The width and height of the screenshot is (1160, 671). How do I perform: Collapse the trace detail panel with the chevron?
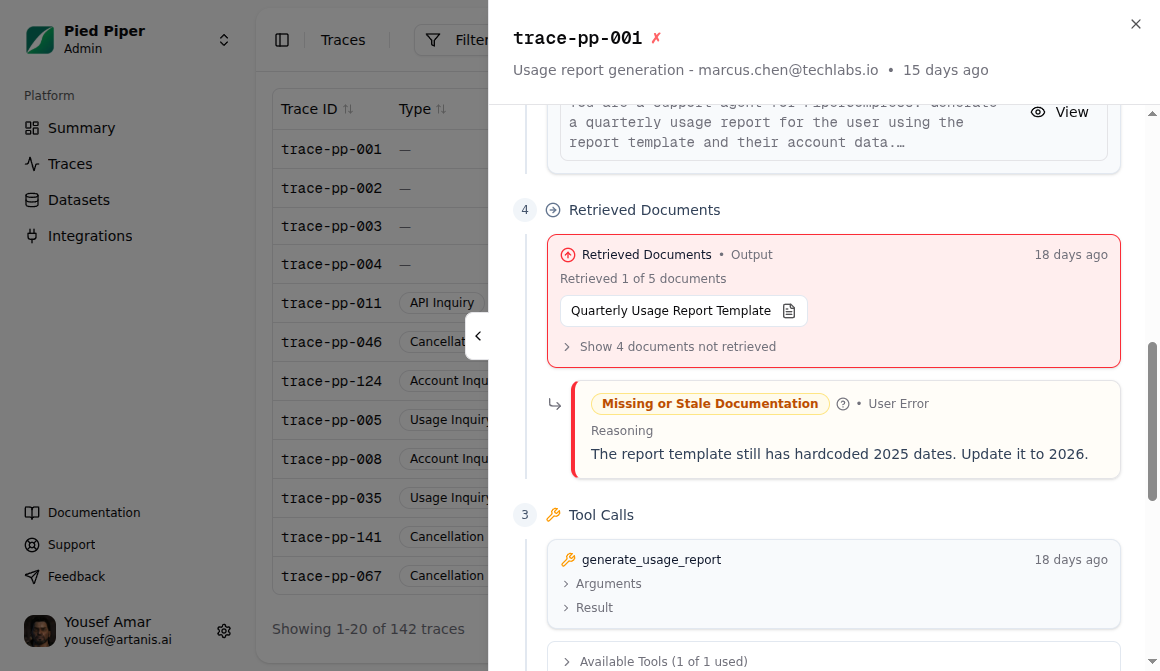478,336
